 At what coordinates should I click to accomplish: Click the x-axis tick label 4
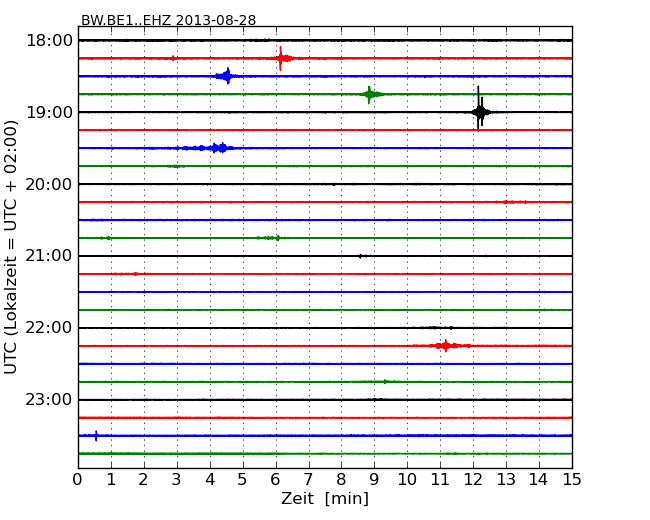coord(210,480)
